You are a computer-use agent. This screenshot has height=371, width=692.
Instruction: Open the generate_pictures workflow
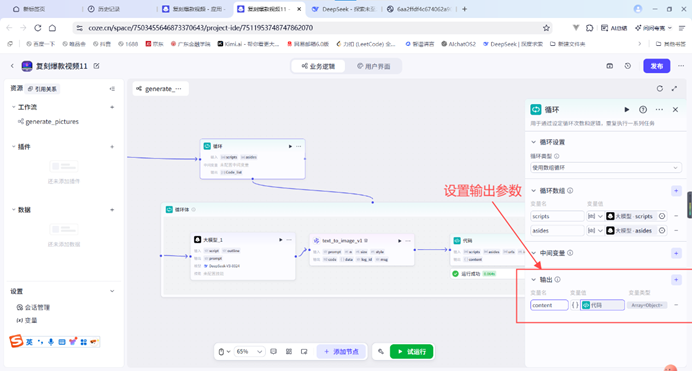[49, 121]
